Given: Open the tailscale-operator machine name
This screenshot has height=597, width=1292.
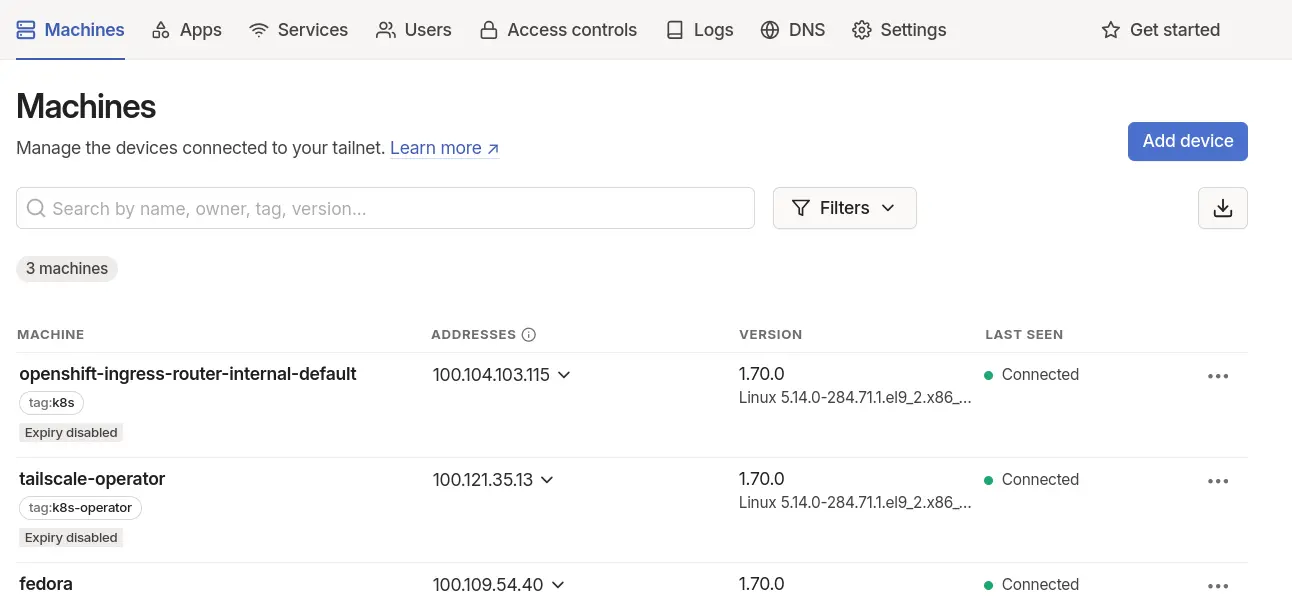Looking at the screenshot, I should pyautogui.click(x=92, y=479).
